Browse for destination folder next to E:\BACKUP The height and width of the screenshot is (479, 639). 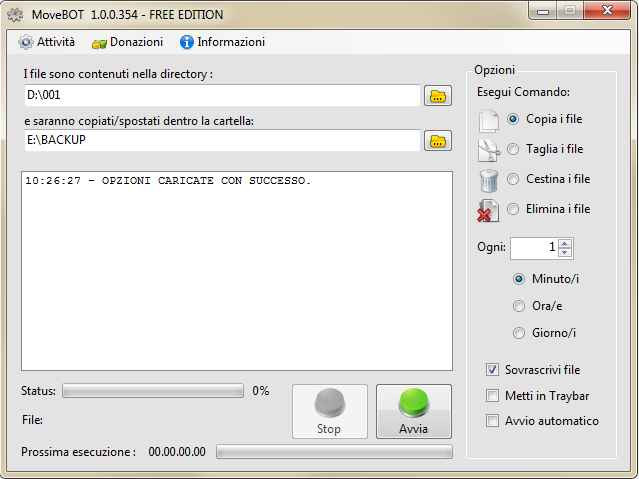(x=438, y=141)
